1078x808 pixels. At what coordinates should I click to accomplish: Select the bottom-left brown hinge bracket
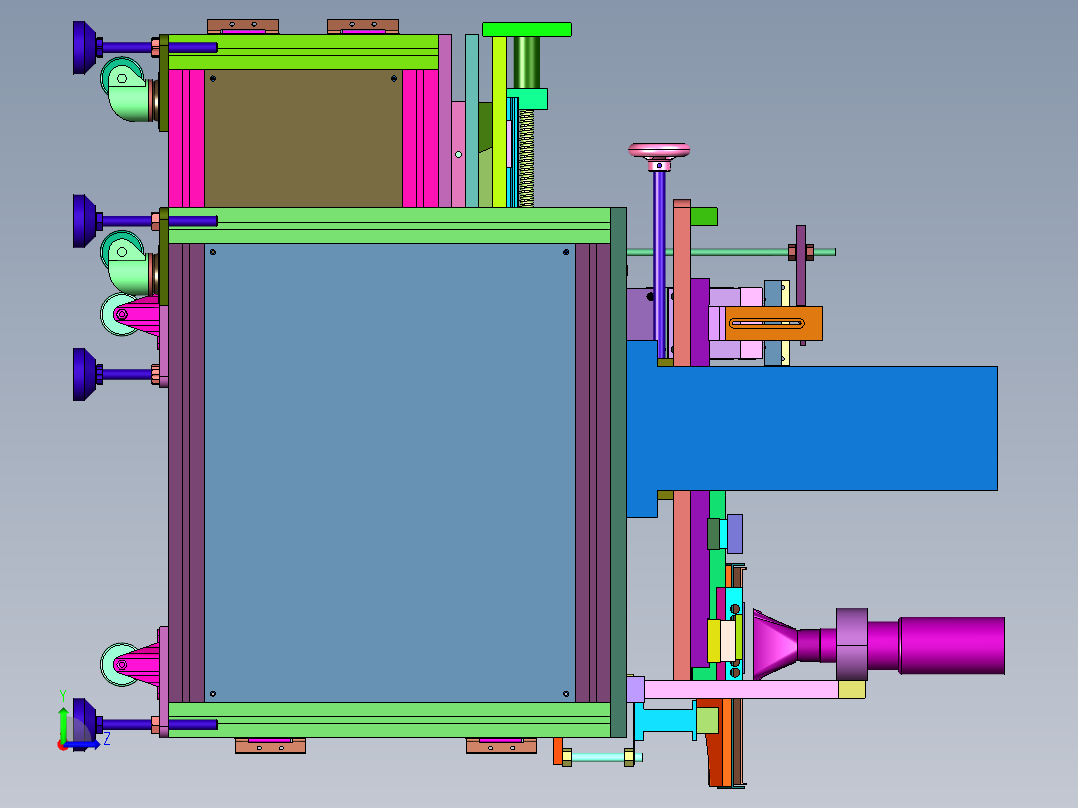(x=270, y=745)
